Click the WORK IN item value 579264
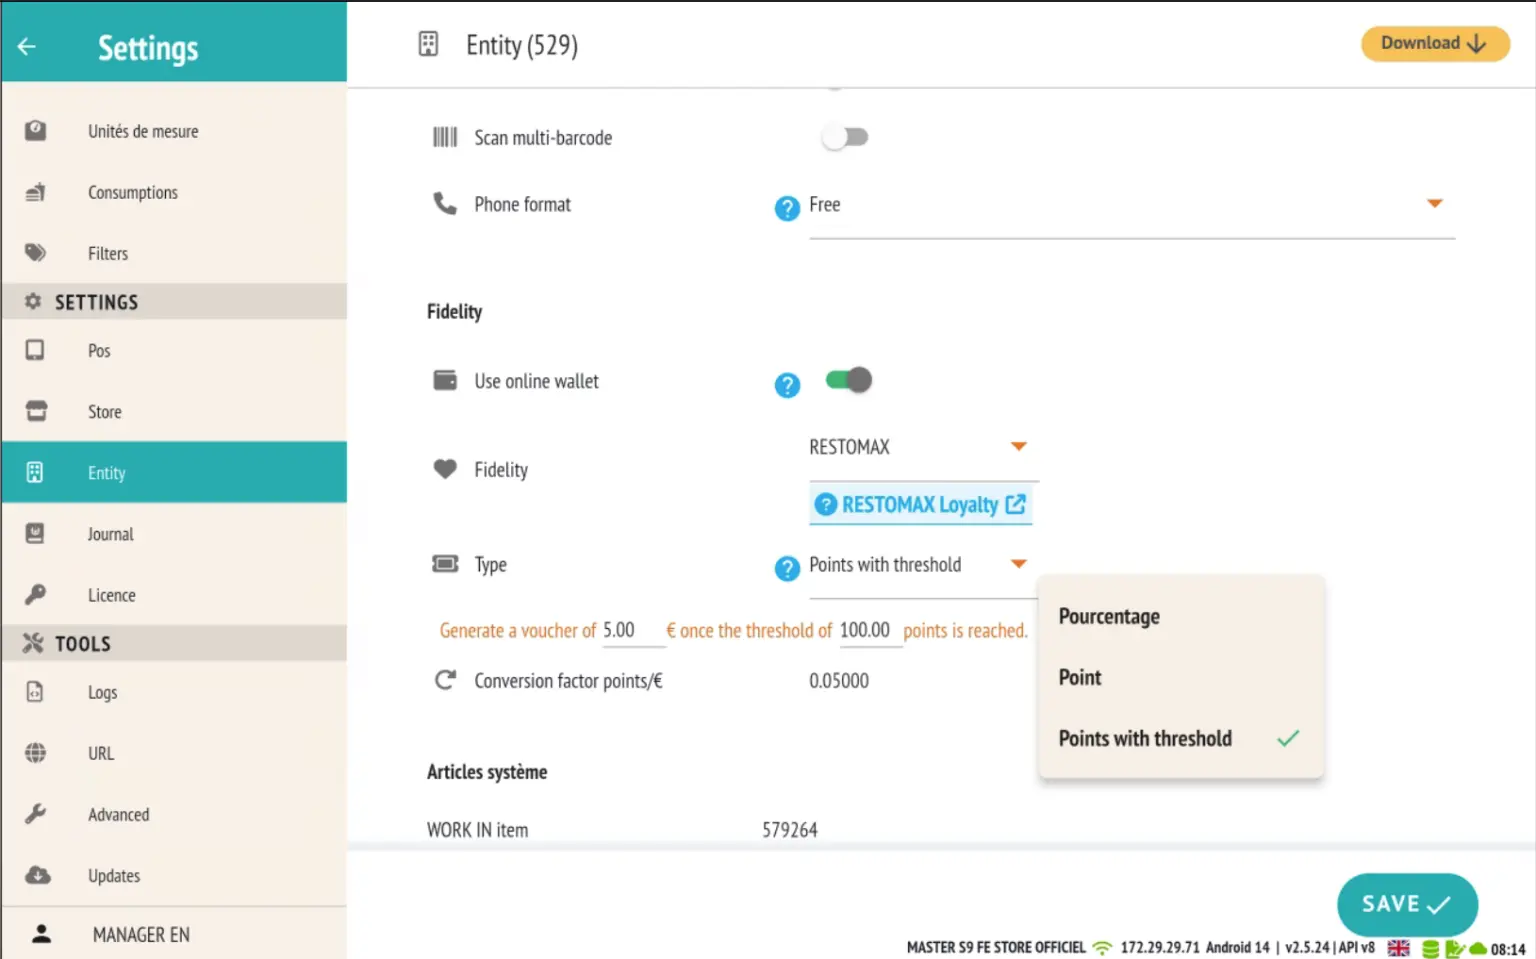This screenshot has width=1536, height=959. pos(790,830)
